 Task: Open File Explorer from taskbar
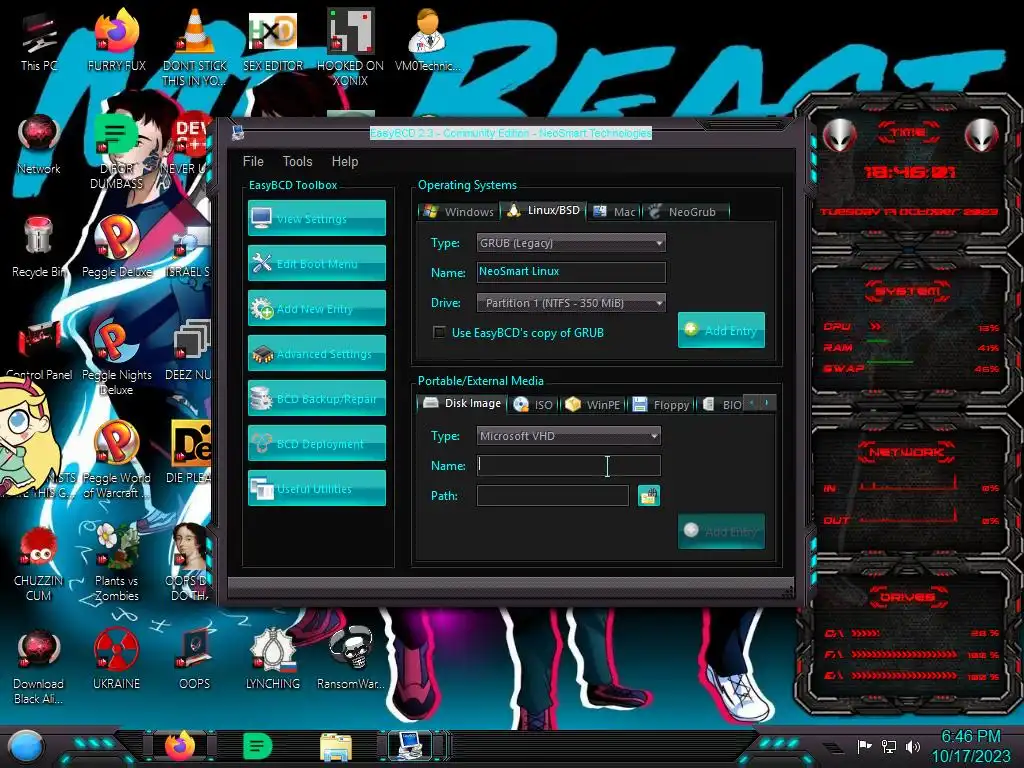[x=336, y=747]
